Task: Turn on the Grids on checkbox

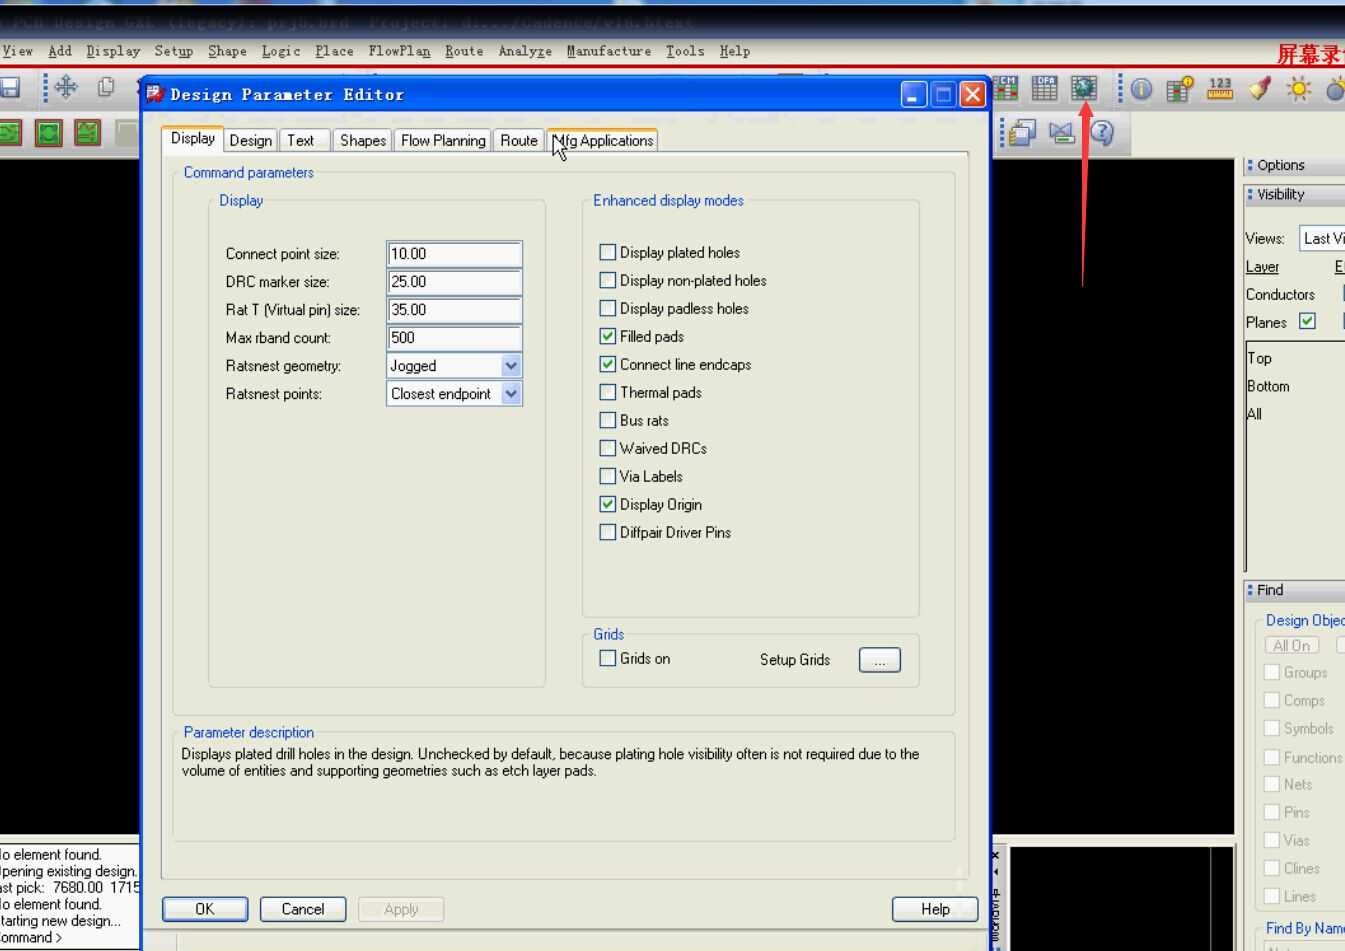Action: click(x=608, y=658)
